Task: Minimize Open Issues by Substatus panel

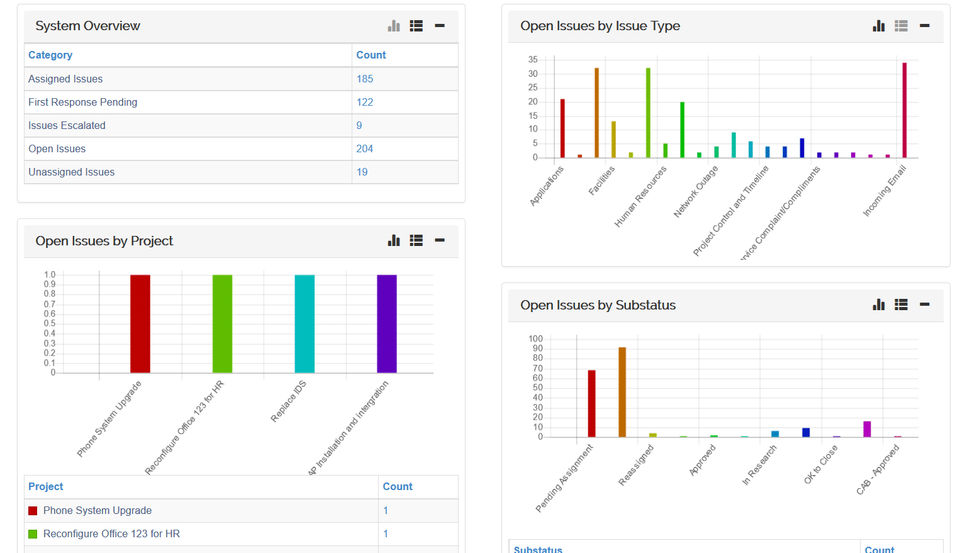Action: pyautogui.click(x=924, y=304)
